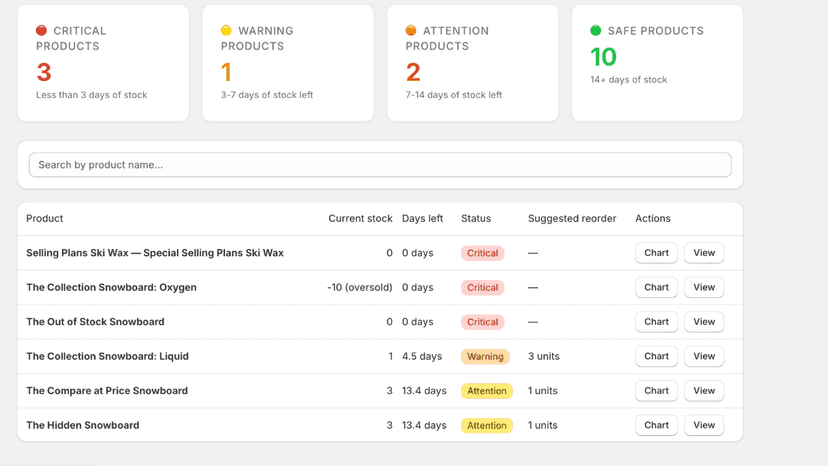Click the green Safe Products status dot

596,31
